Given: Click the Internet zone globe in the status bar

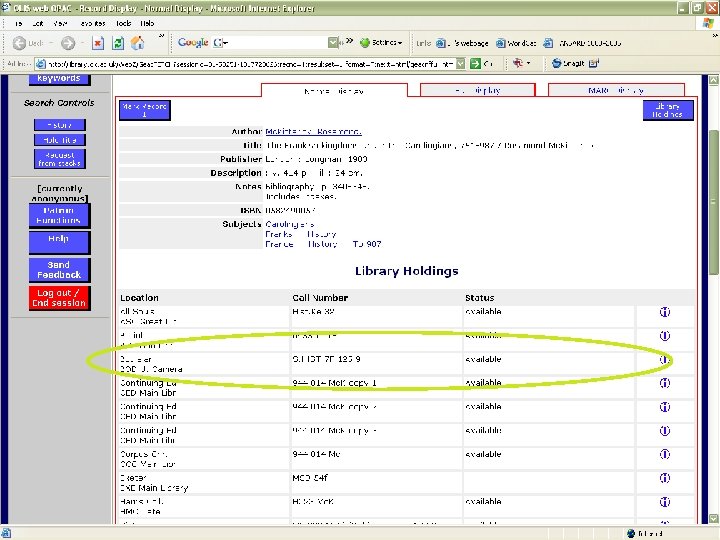Looking at the screenshot, I should pos(631,534).
